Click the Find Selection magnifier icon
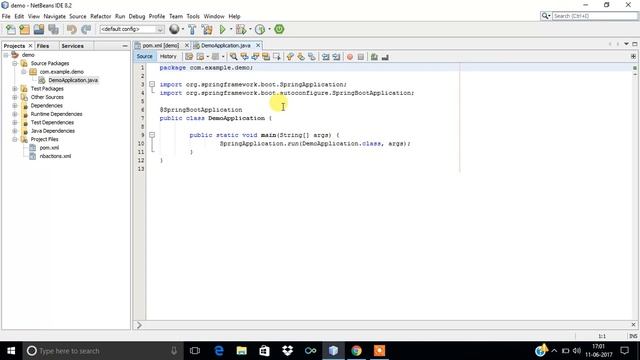This screenshot has width=640, height=360. coord(233,57)
